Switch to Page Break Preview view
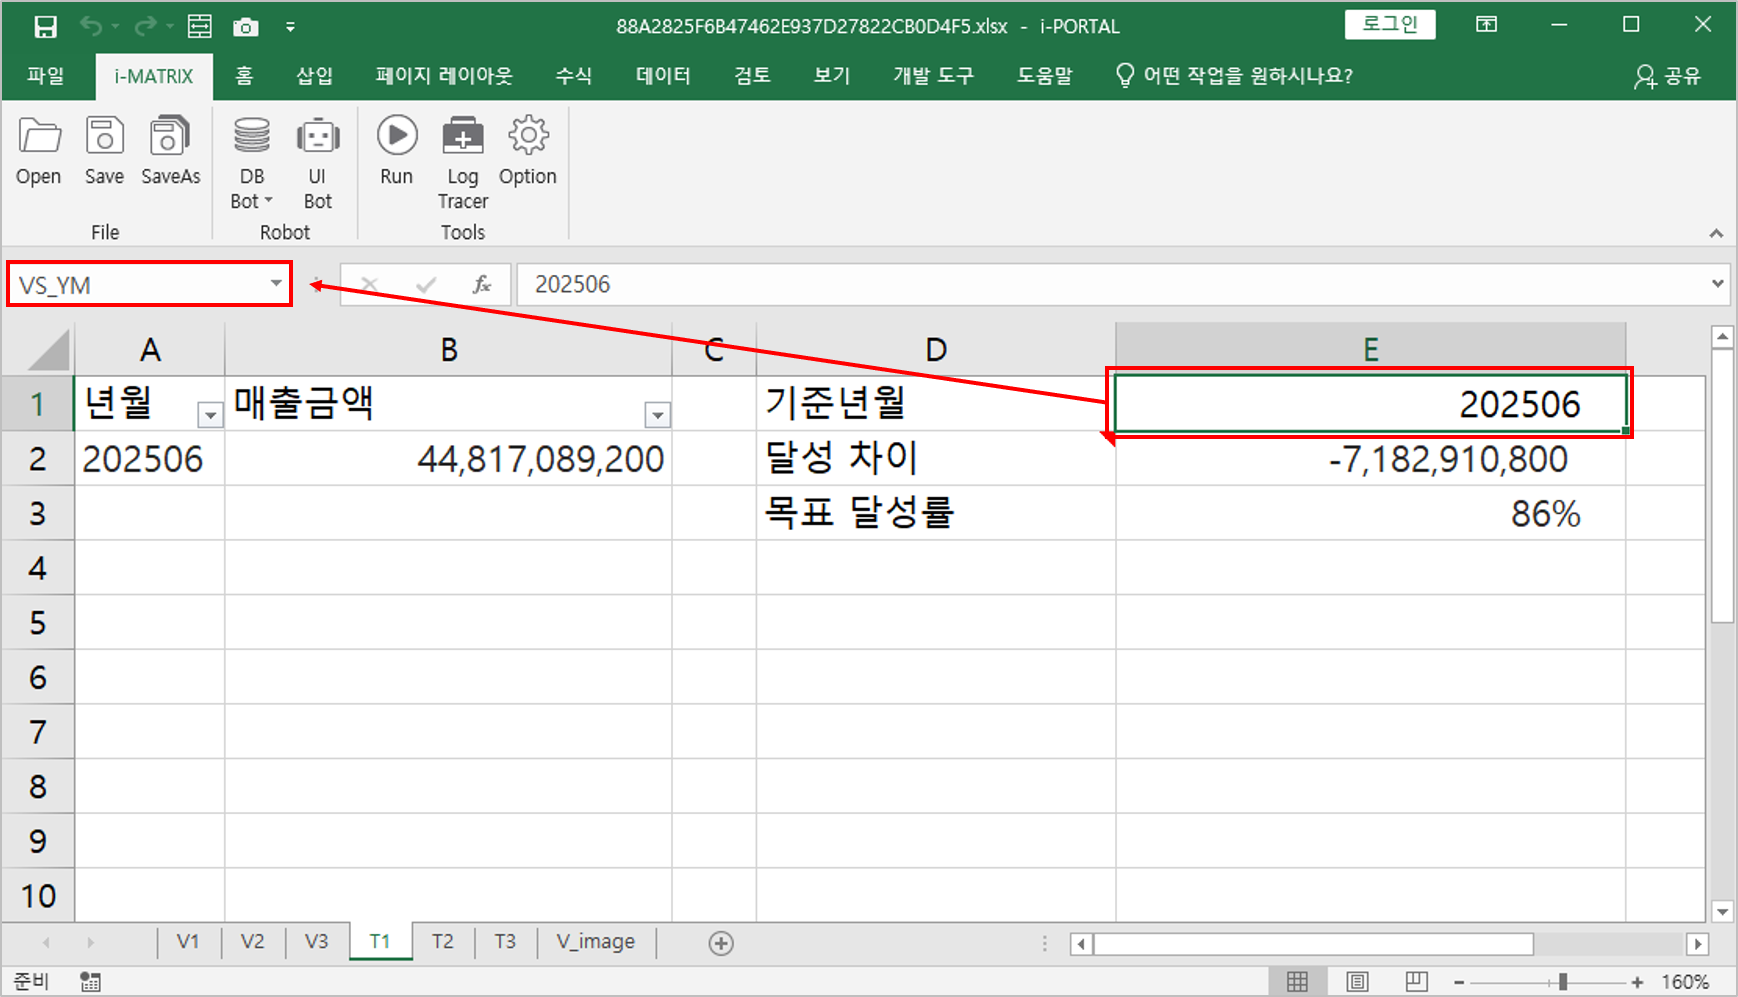1738x997 pixels. pos(1416,981)
